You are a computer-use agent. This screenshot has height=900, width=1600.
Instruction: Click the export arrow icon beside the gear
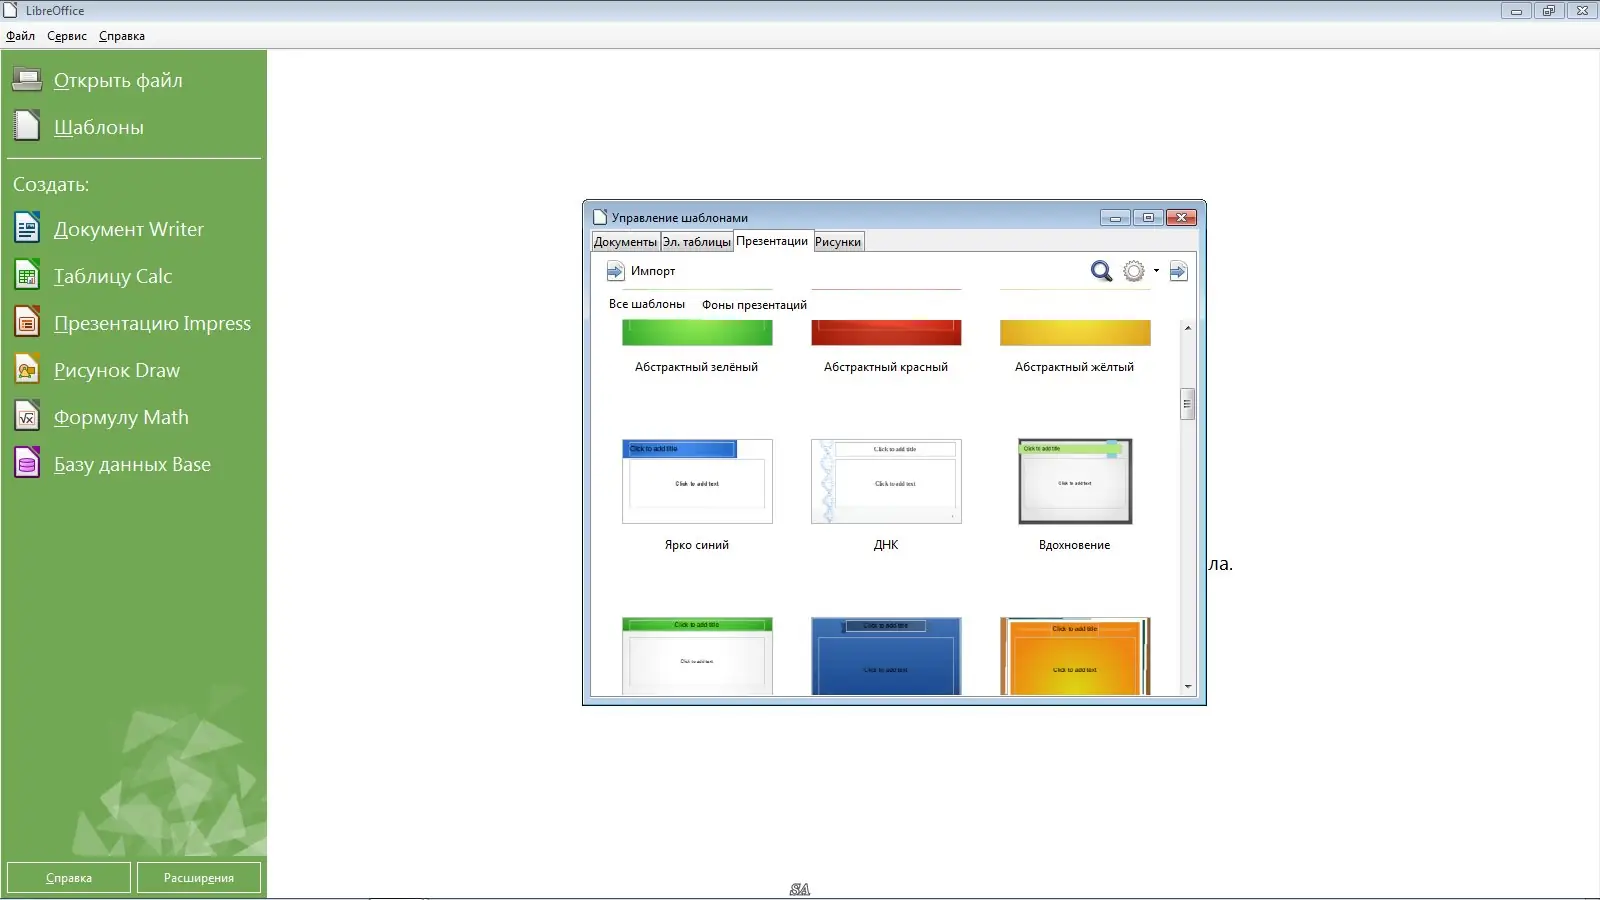[1179, 271]
